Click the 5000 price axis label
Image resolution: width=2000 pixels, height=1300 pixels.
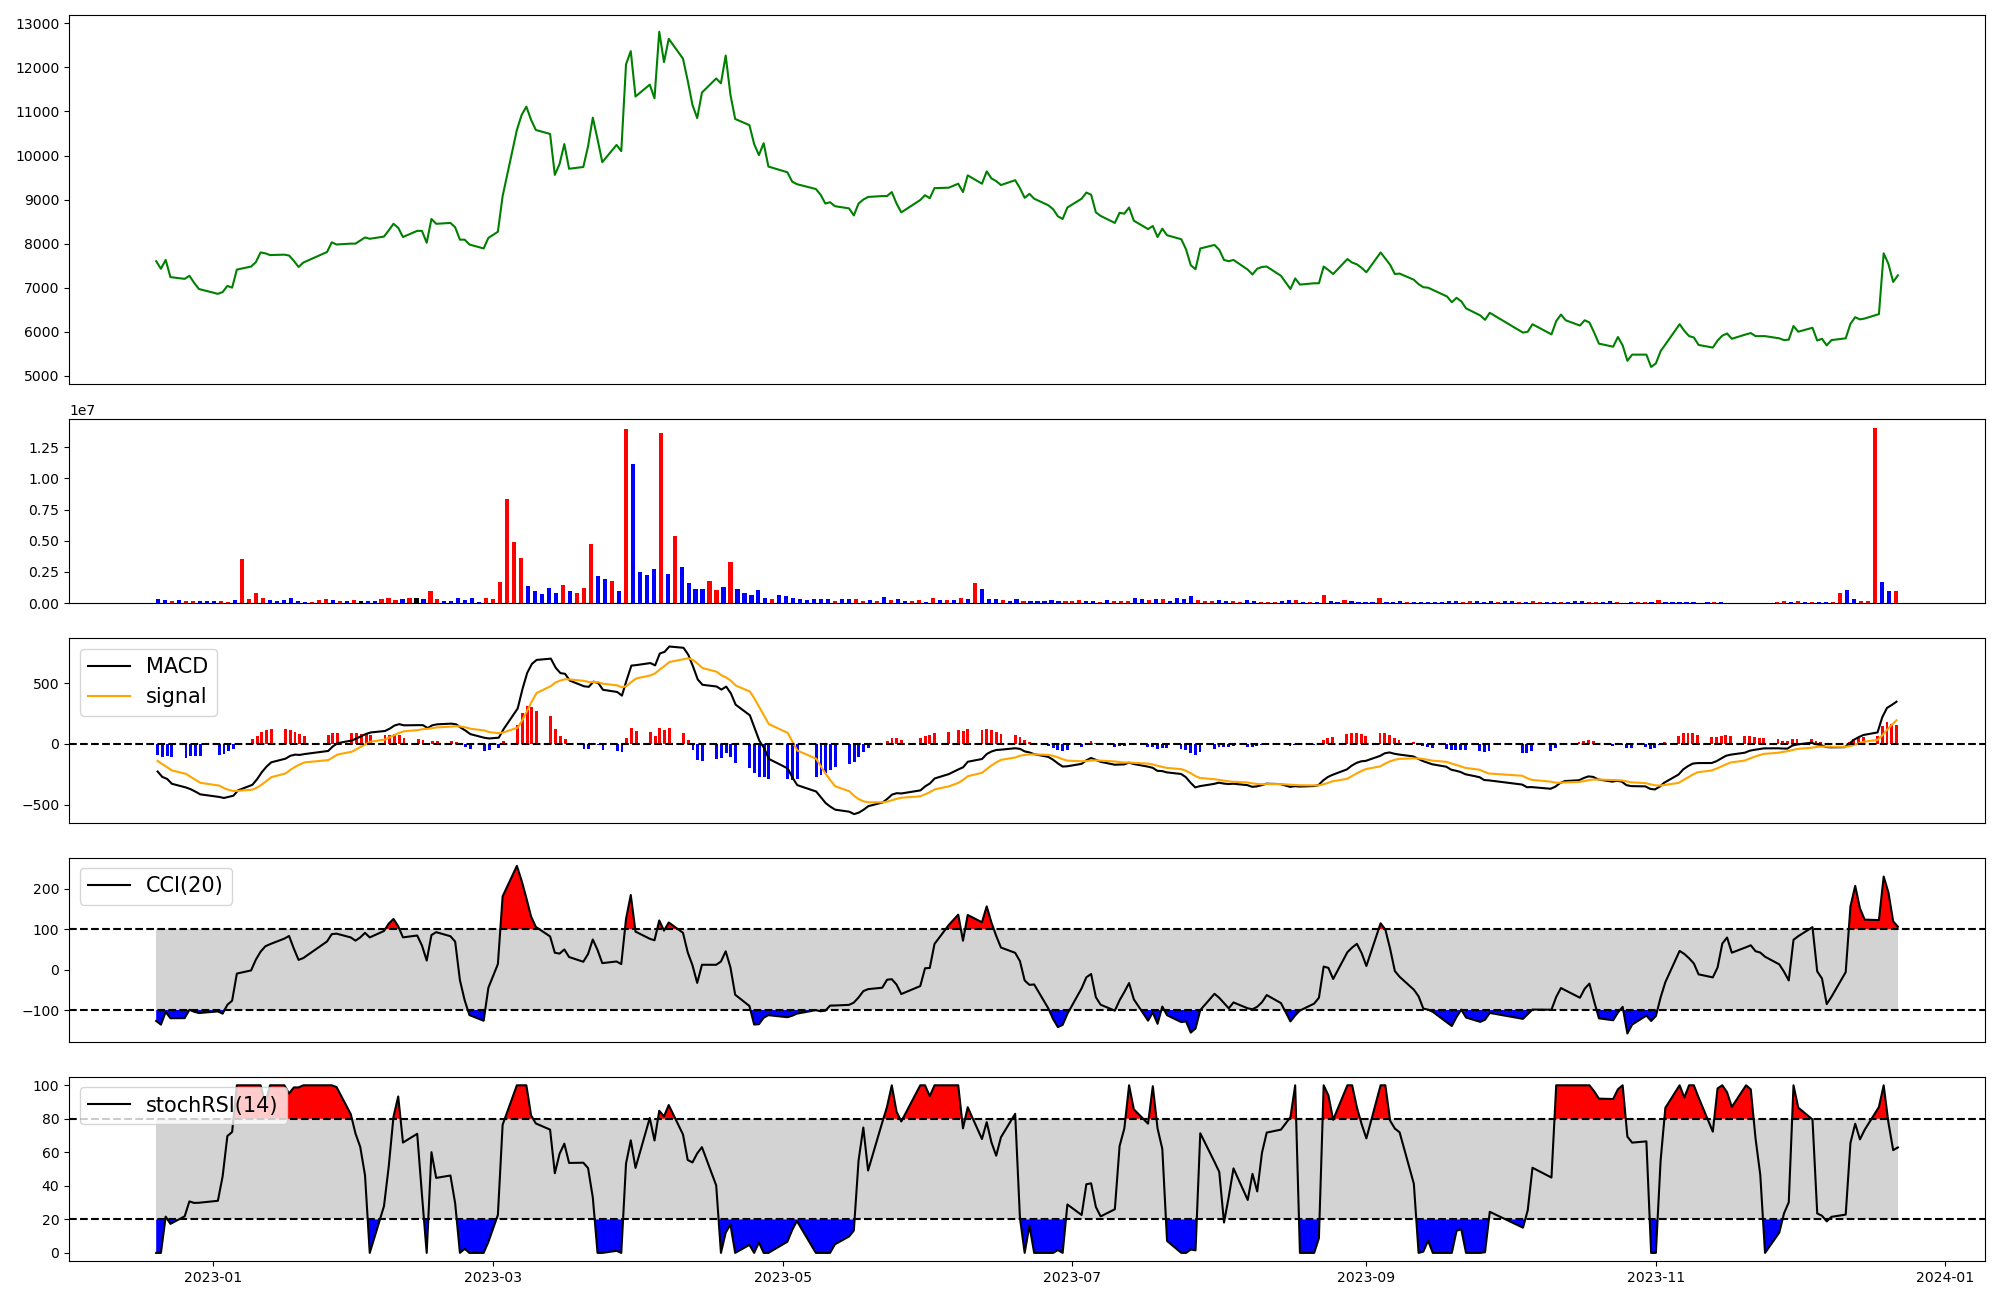tap(41, 377)
